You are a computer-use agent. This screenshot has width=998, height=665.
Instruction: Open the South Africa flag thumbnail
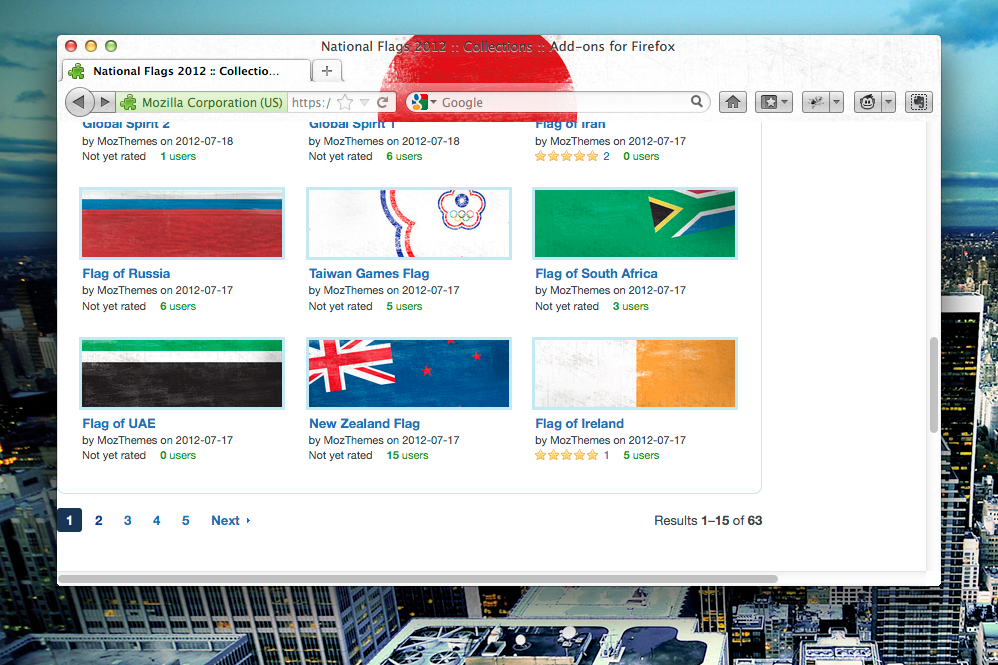[635, 223]
